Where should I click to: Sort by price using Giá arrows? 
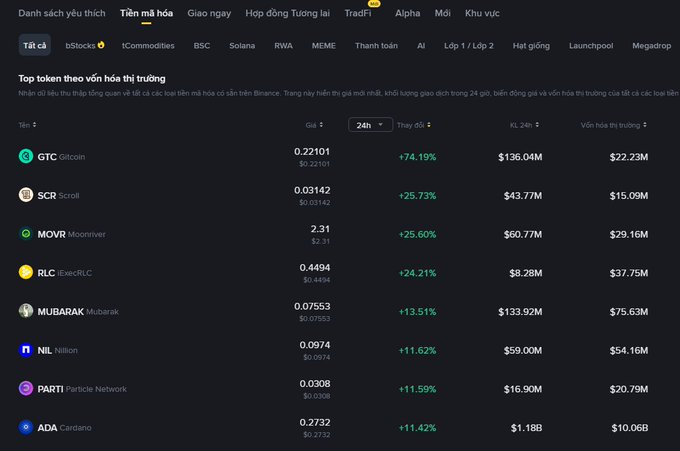(x=321, y=125)
